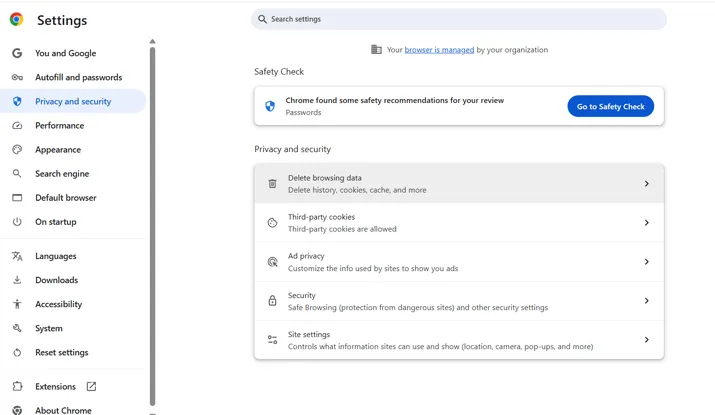Viewport: 715px width, 415px height.
Task: Go to Search engine settings
Action: pos(62,174)
